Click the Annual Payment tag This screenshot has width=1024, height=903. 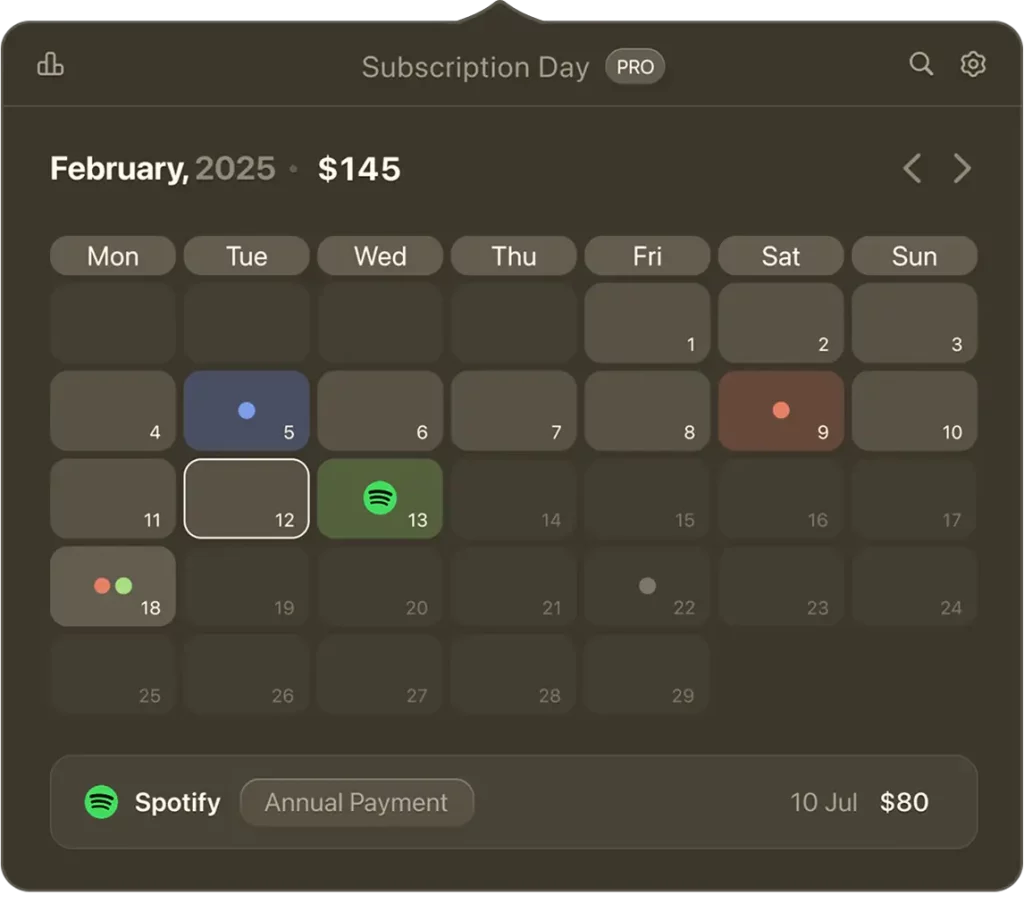(357, 802)
